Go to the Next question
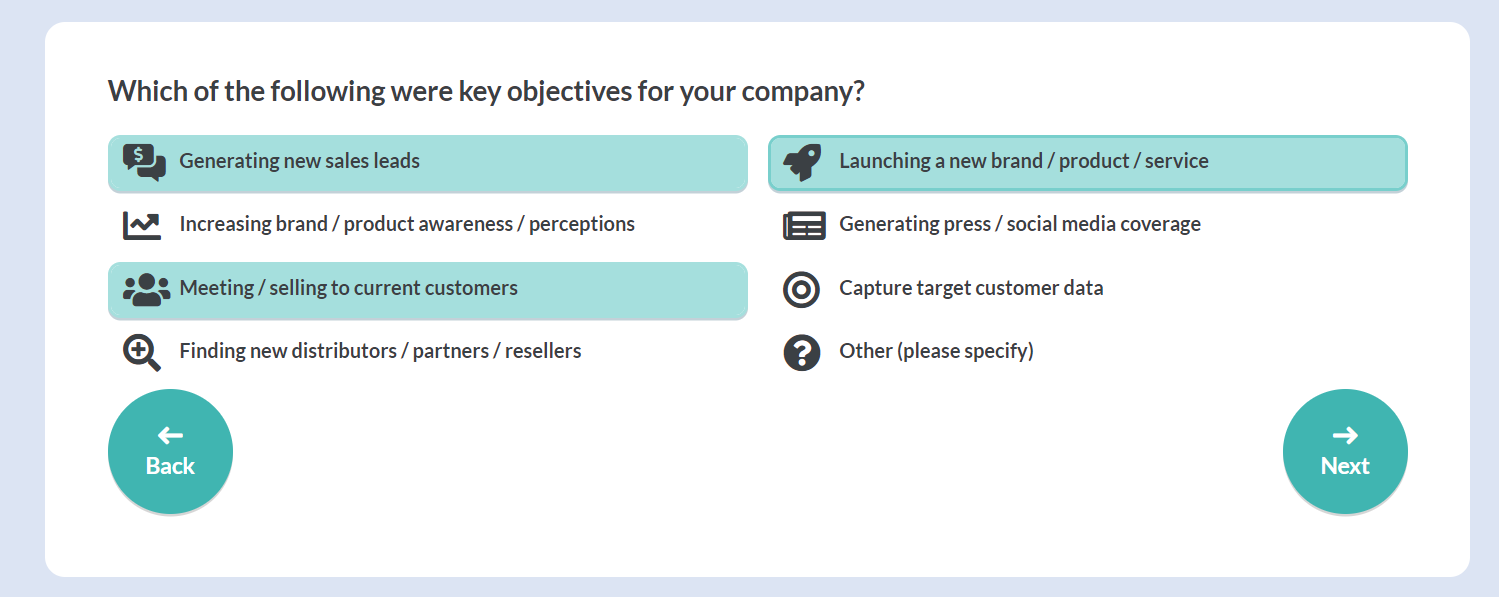Viewport: 1499px width, 597px height. click(x=1345, y=452)
